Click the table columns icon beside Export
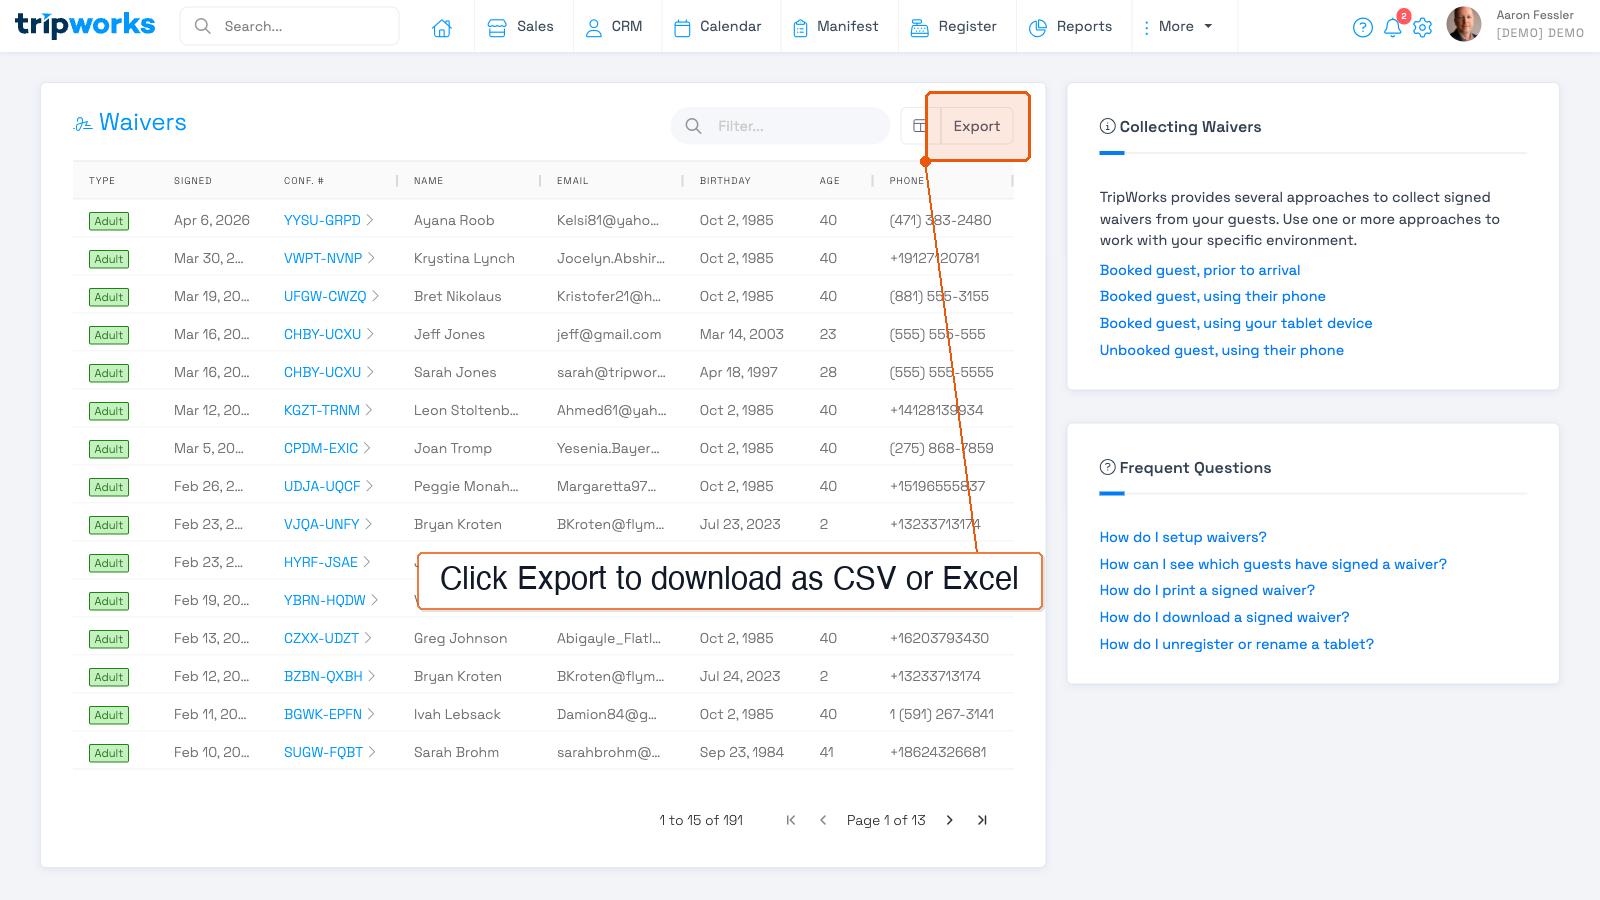This screenshot has height=900, width=1600. (x=920, y=125)
